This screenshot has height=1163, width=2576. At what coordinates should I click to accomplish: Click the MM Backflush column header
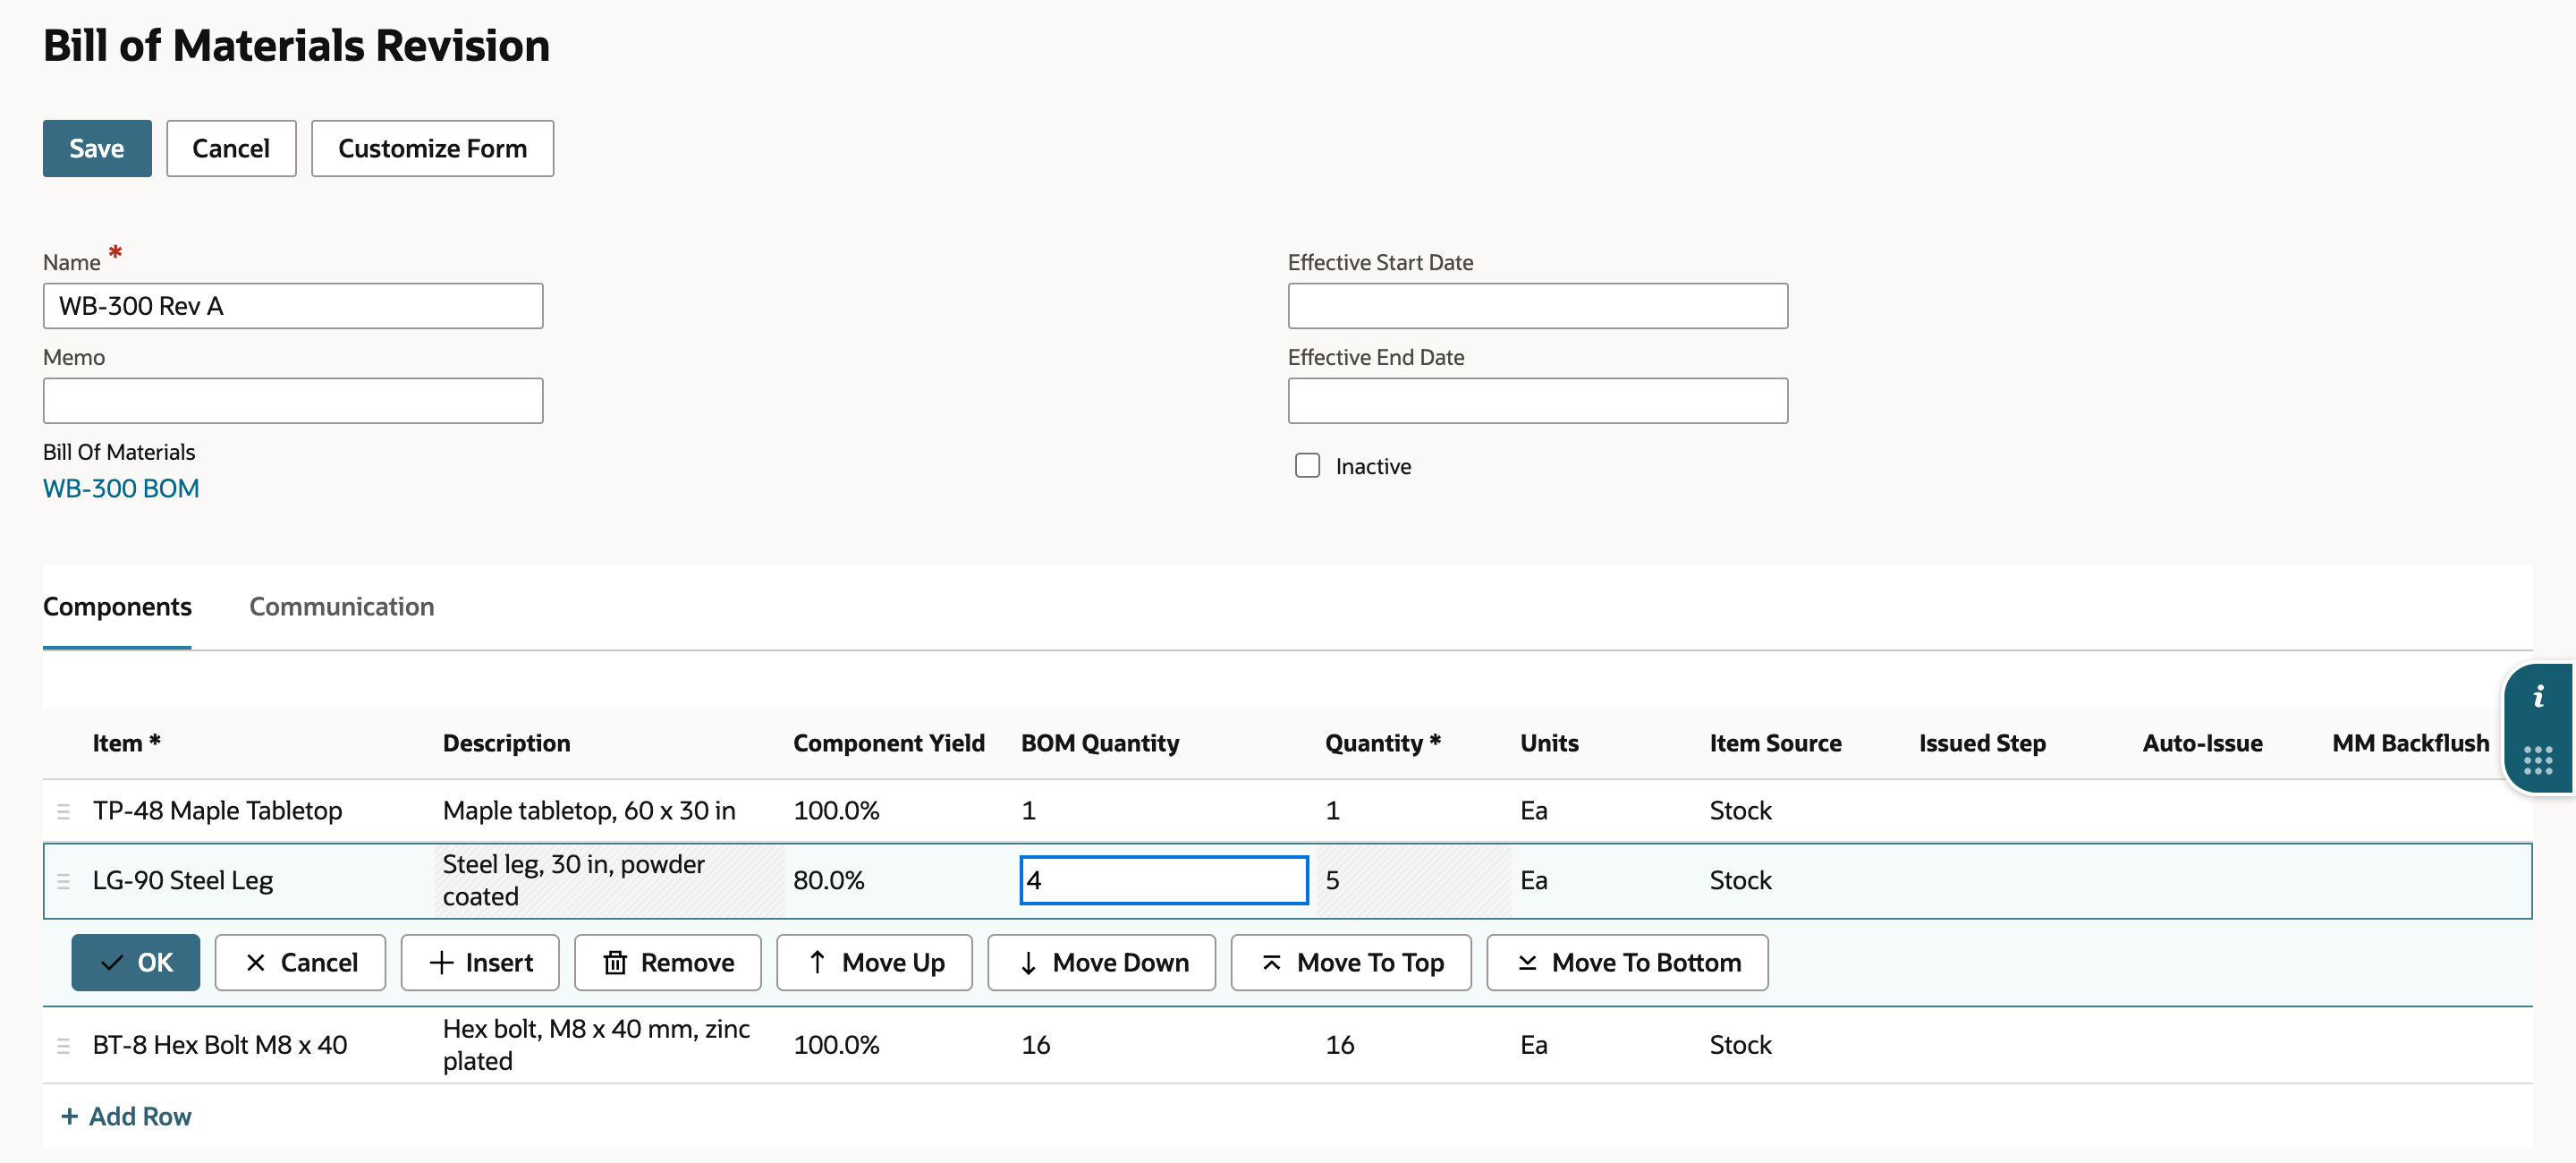2410,743
